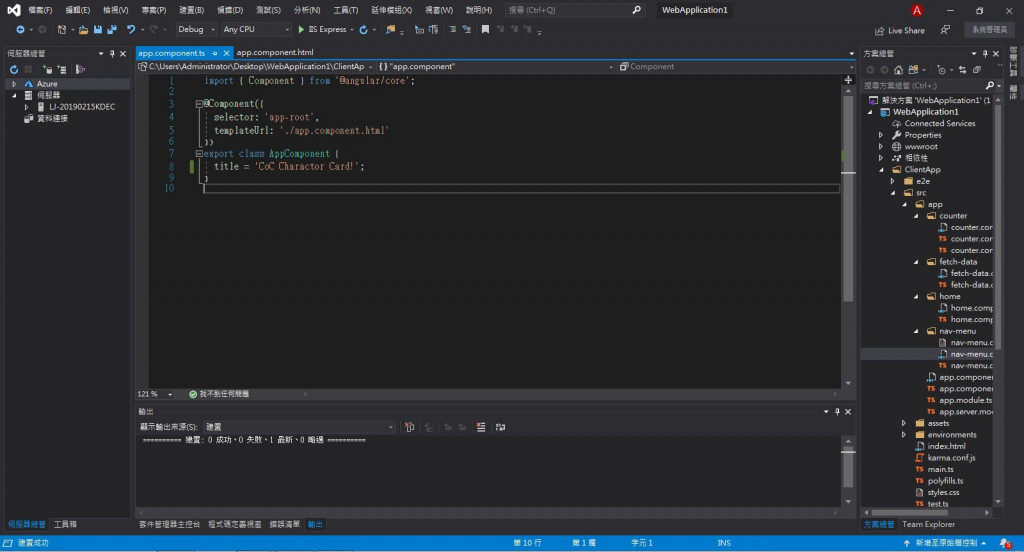Screen dimensions: 1024x552
Task: Click the pending changes filter clock icon
Action: coord(941,70)
